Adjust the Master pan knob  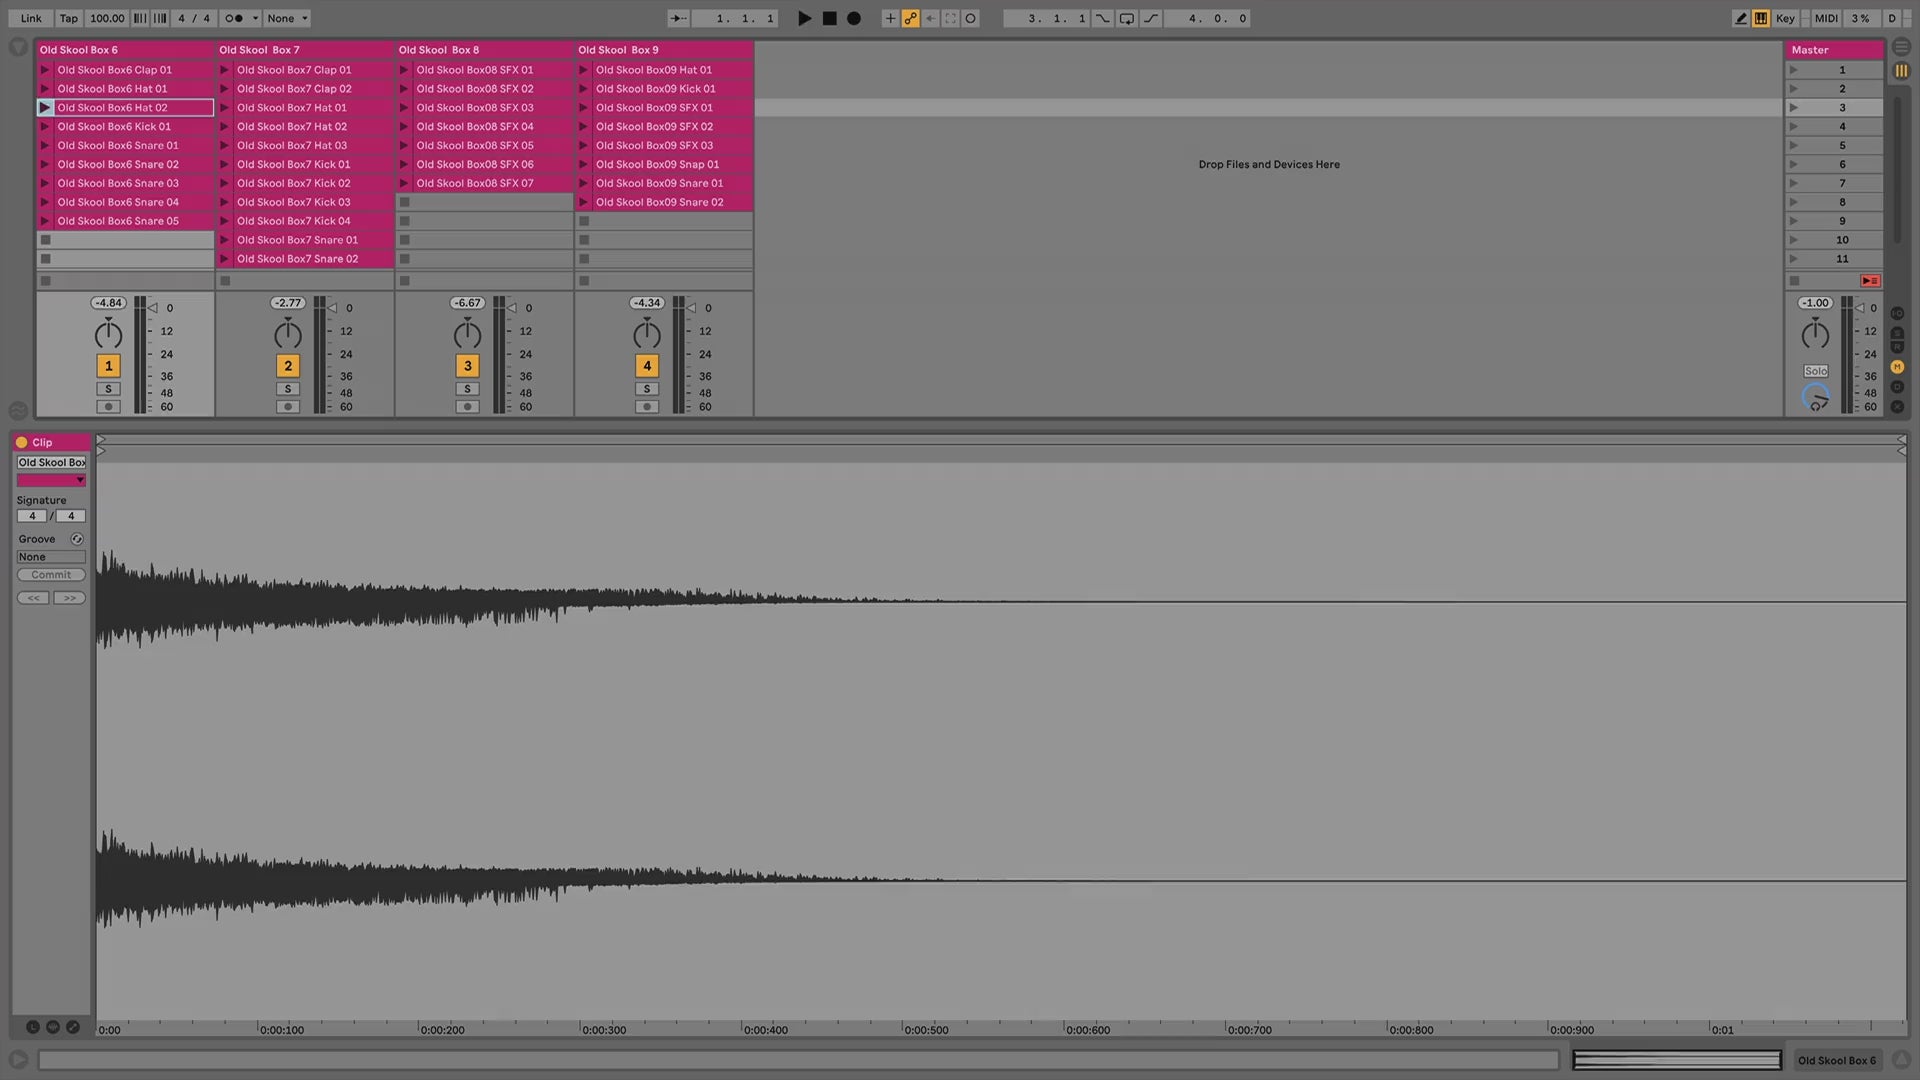(x=1816, y=334)
